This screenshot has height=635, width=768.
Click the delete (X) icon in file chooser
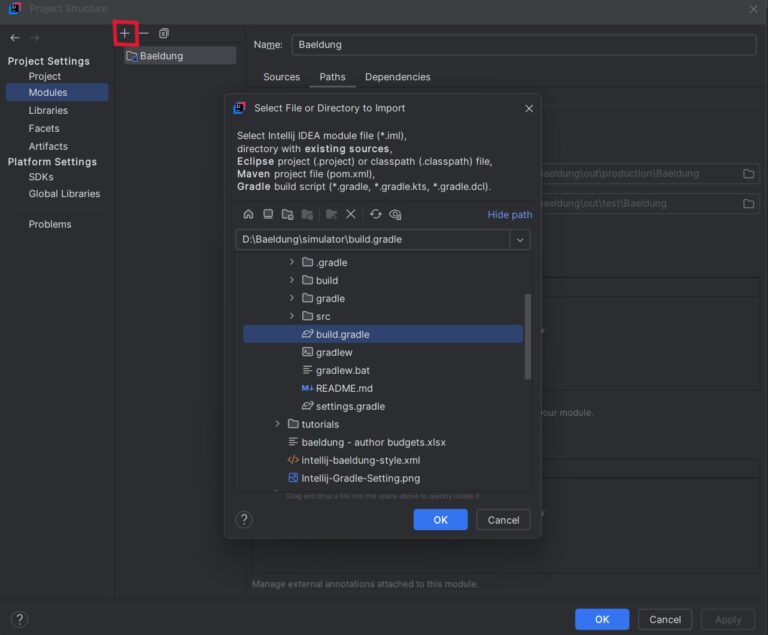click(x=351, y=214)
